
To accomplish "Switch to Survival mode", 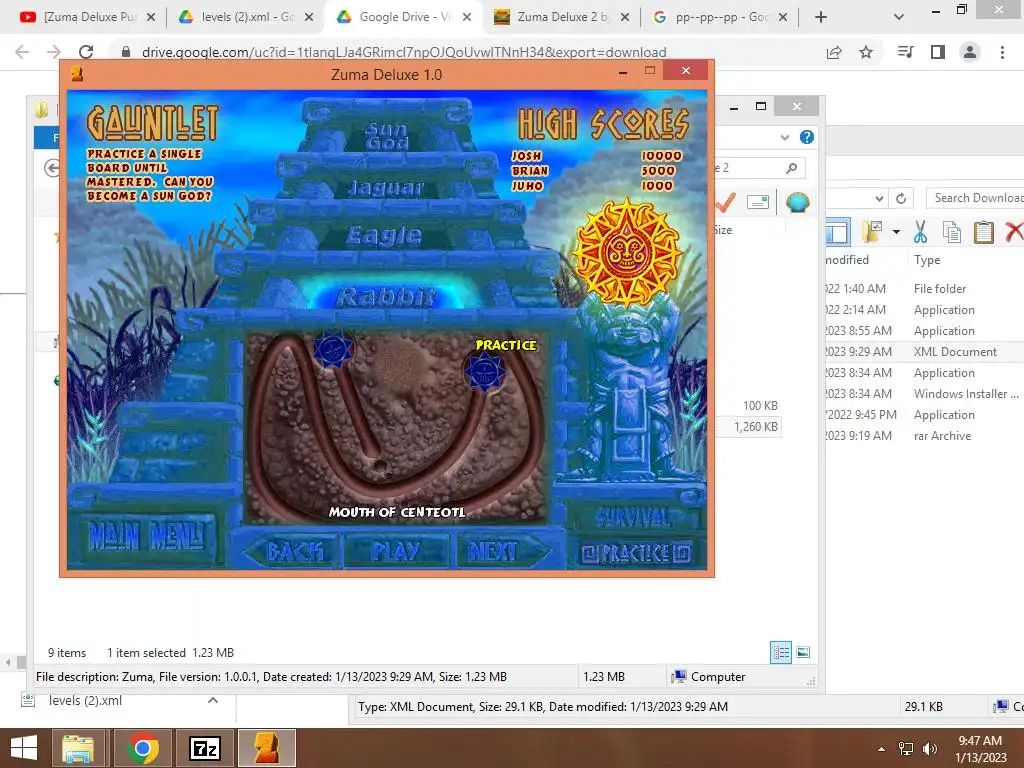I will 632,518.
